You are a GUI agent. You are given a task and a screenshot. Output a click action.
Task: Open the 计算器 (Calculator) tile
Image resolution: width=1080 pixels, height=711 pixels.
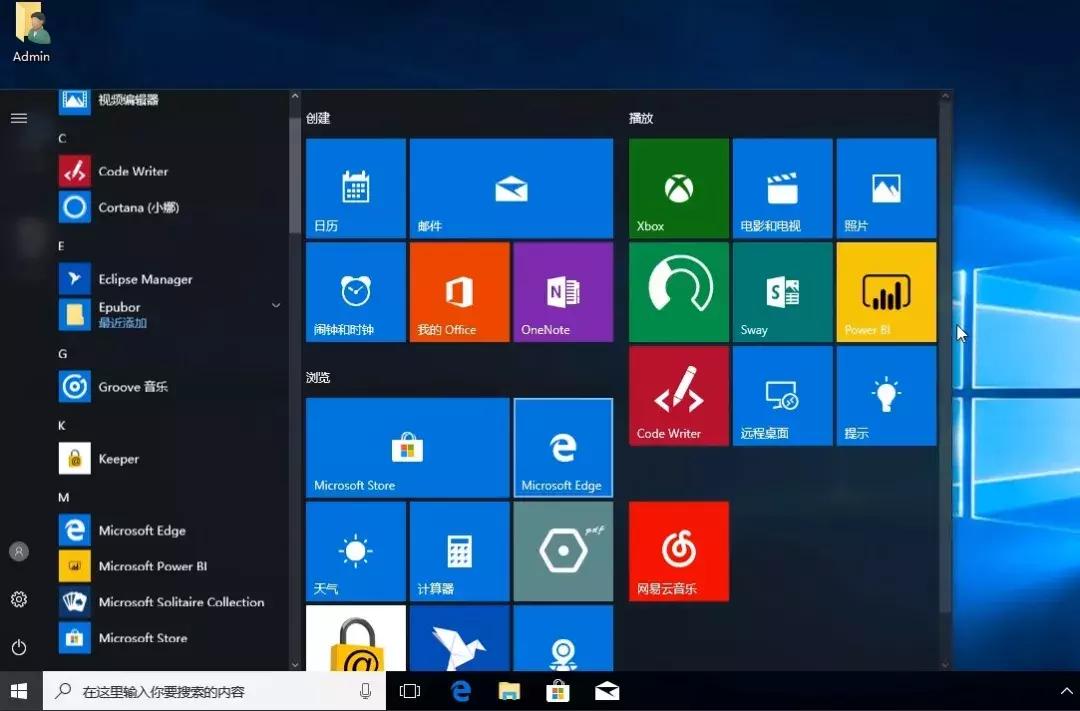pyautogui.click(x=459, y=551)
